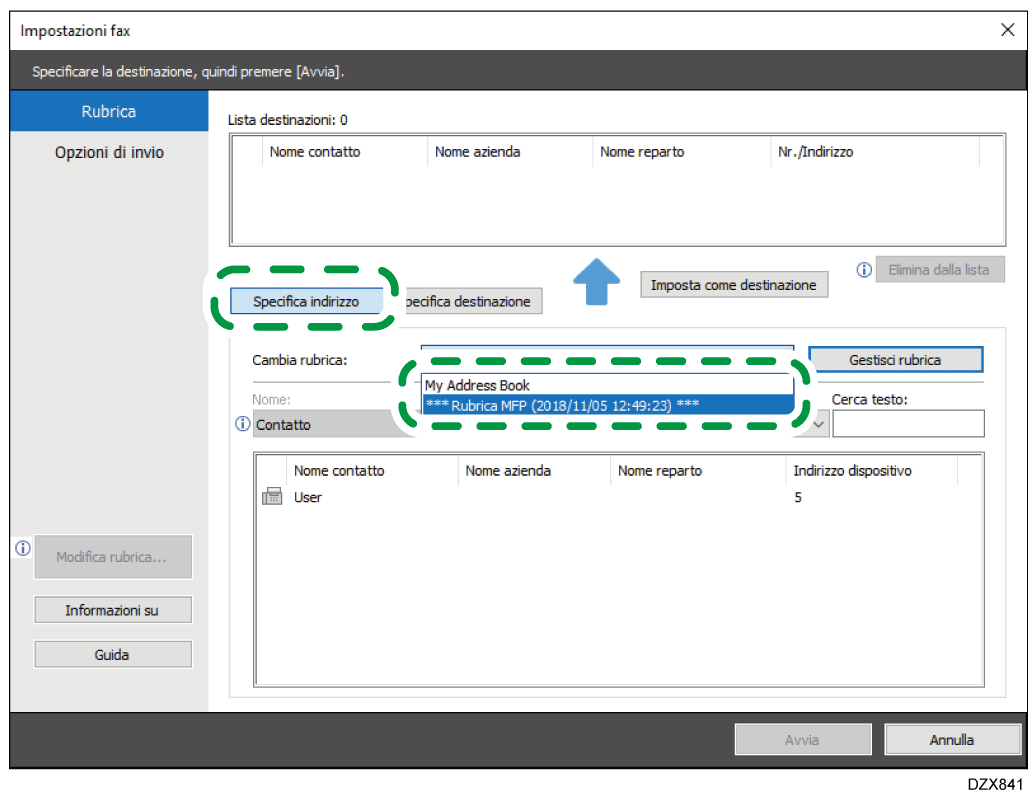The height and width of the screenshot is (796, 1028).
Task: Open Informazioni su
Action: 113,610
